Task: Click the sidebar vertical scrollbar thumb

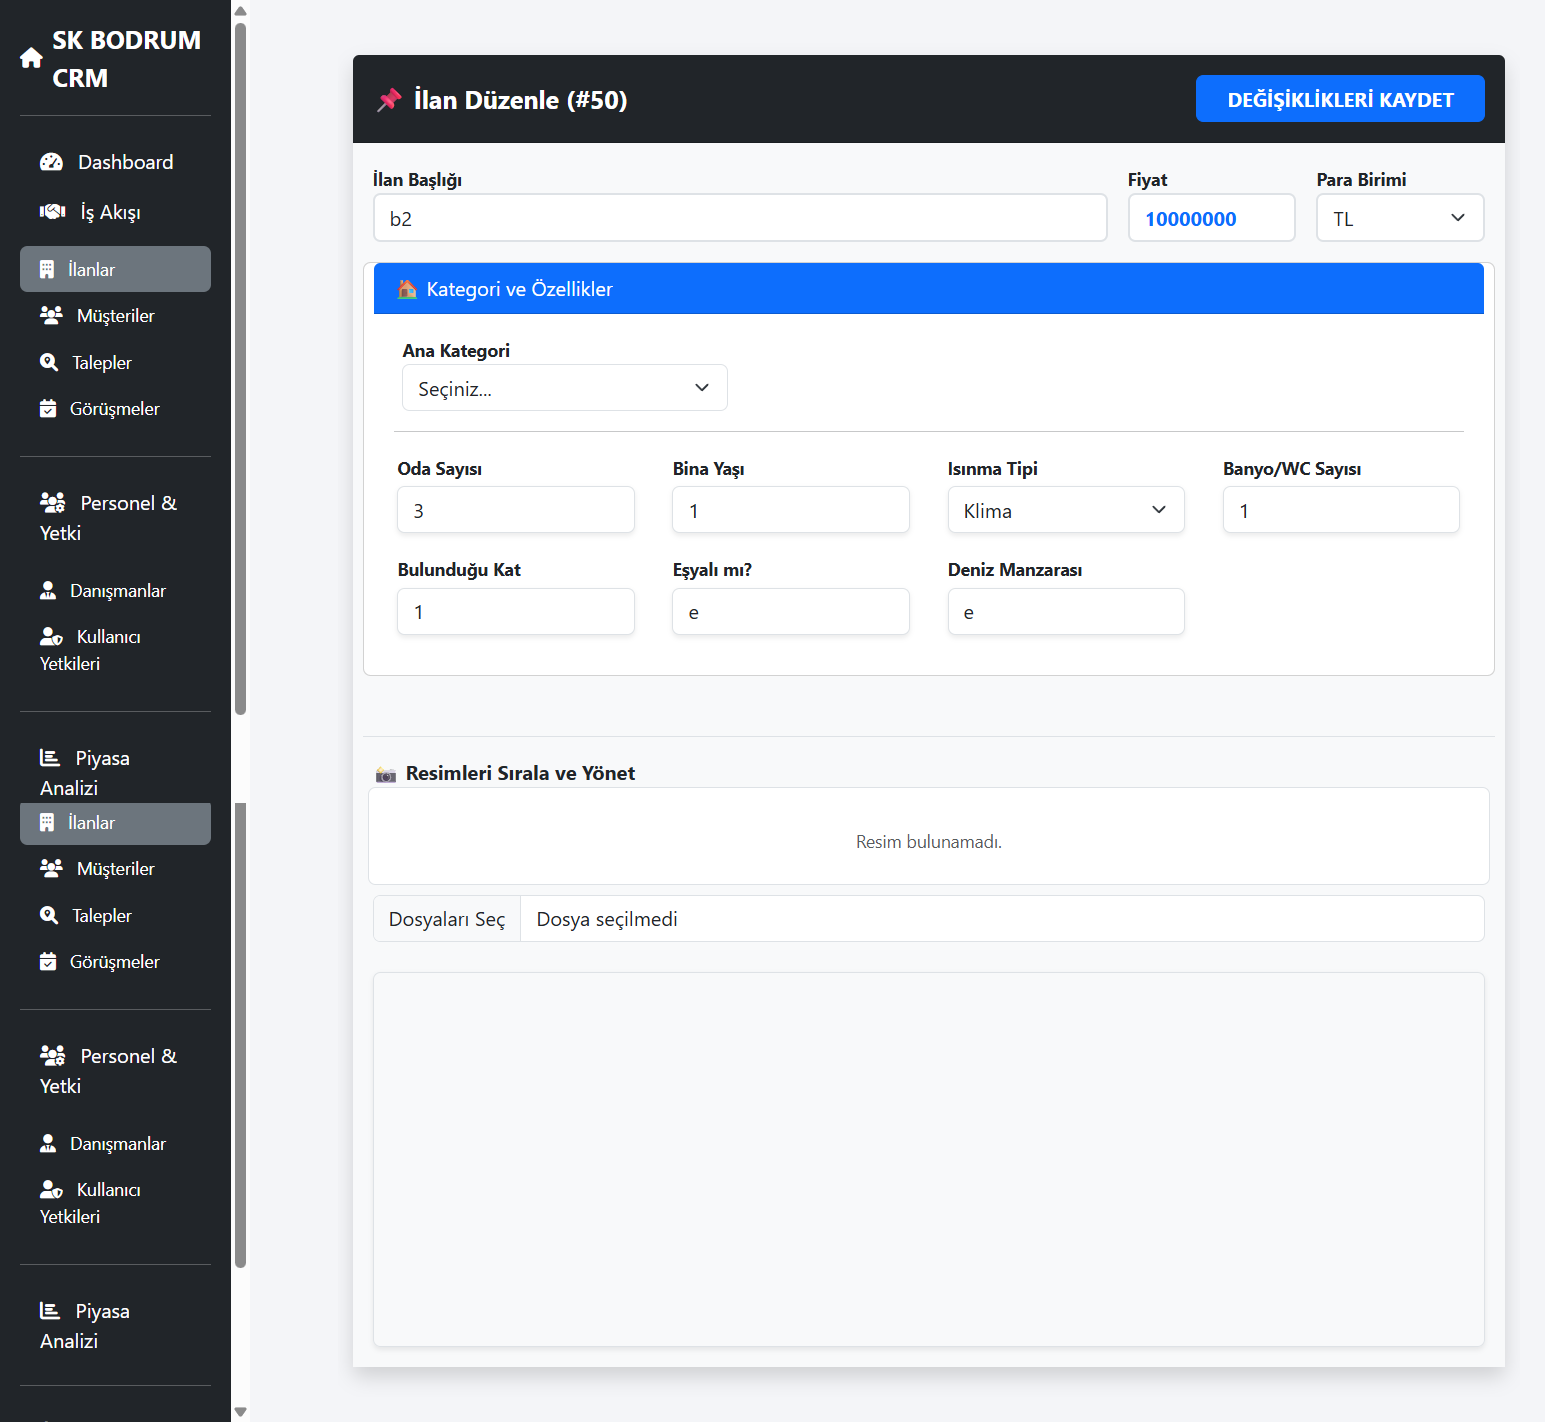Action: coord(240,370)
